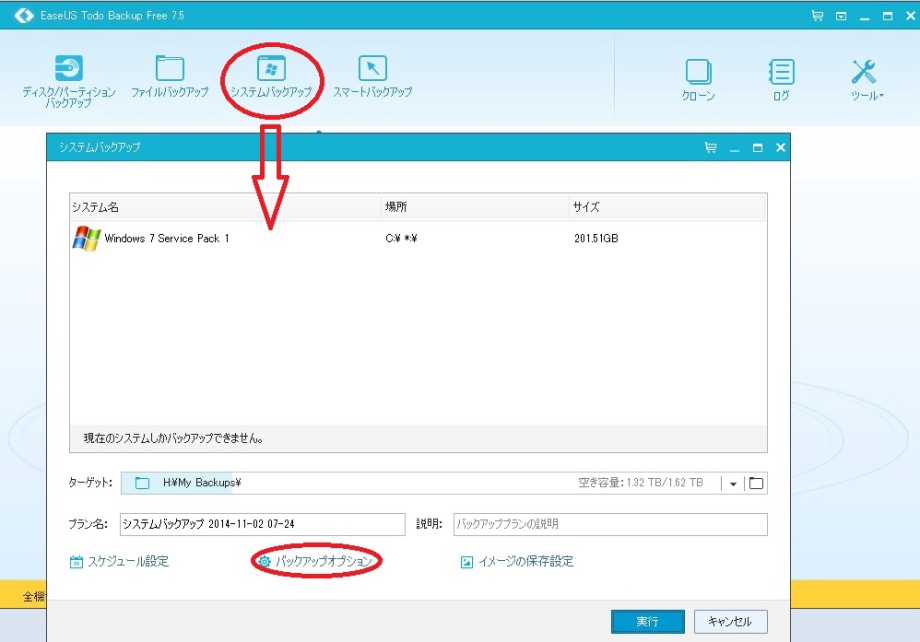920x642 pixels.
Task: Open Backup Options (バックアップオプション)
Action: [x=316, y=562]
